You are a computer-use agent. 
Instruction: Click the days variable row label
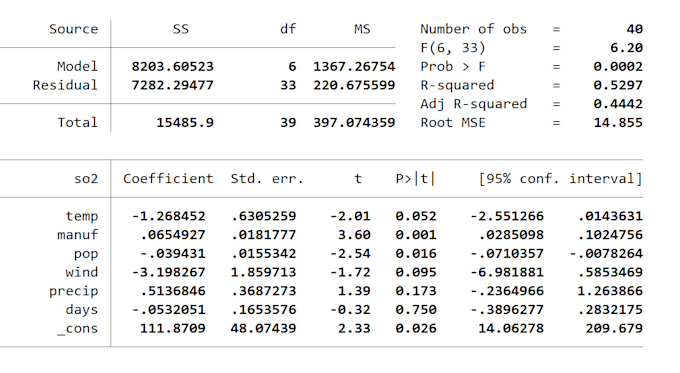click(82, 310)
